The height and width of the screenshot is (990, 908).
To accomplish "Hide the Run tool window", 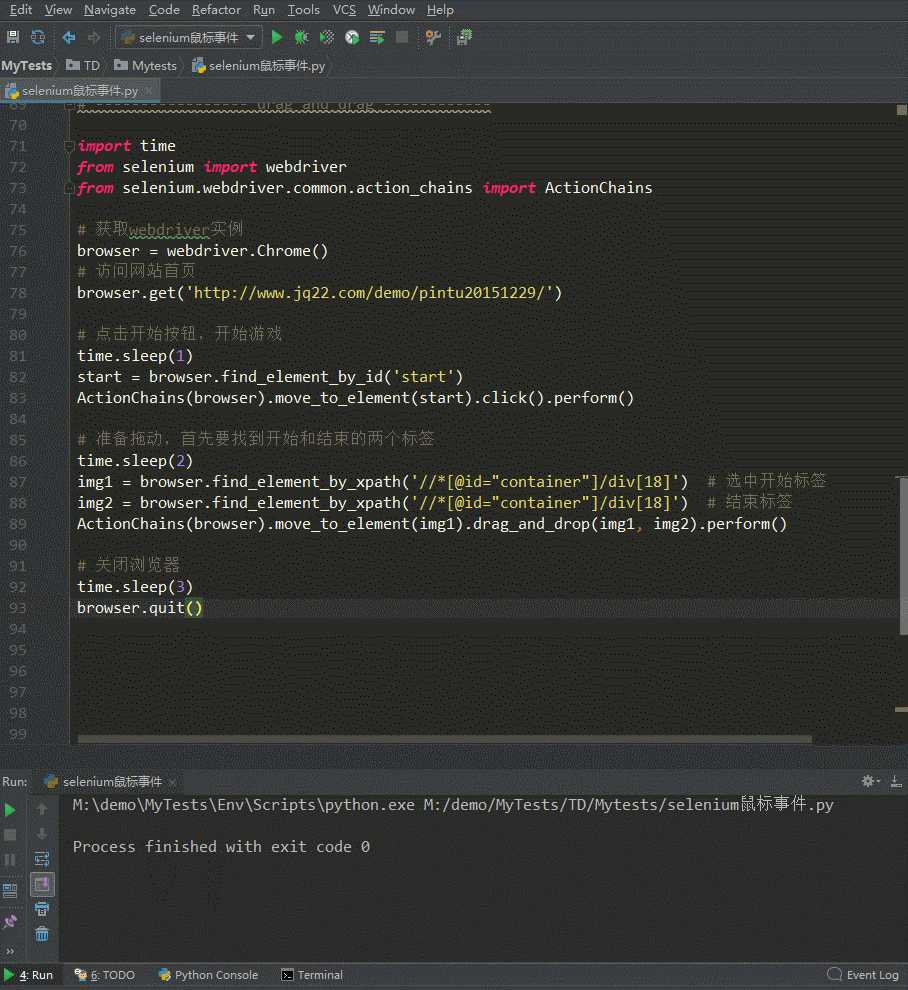I will click(x=895, y=782).
